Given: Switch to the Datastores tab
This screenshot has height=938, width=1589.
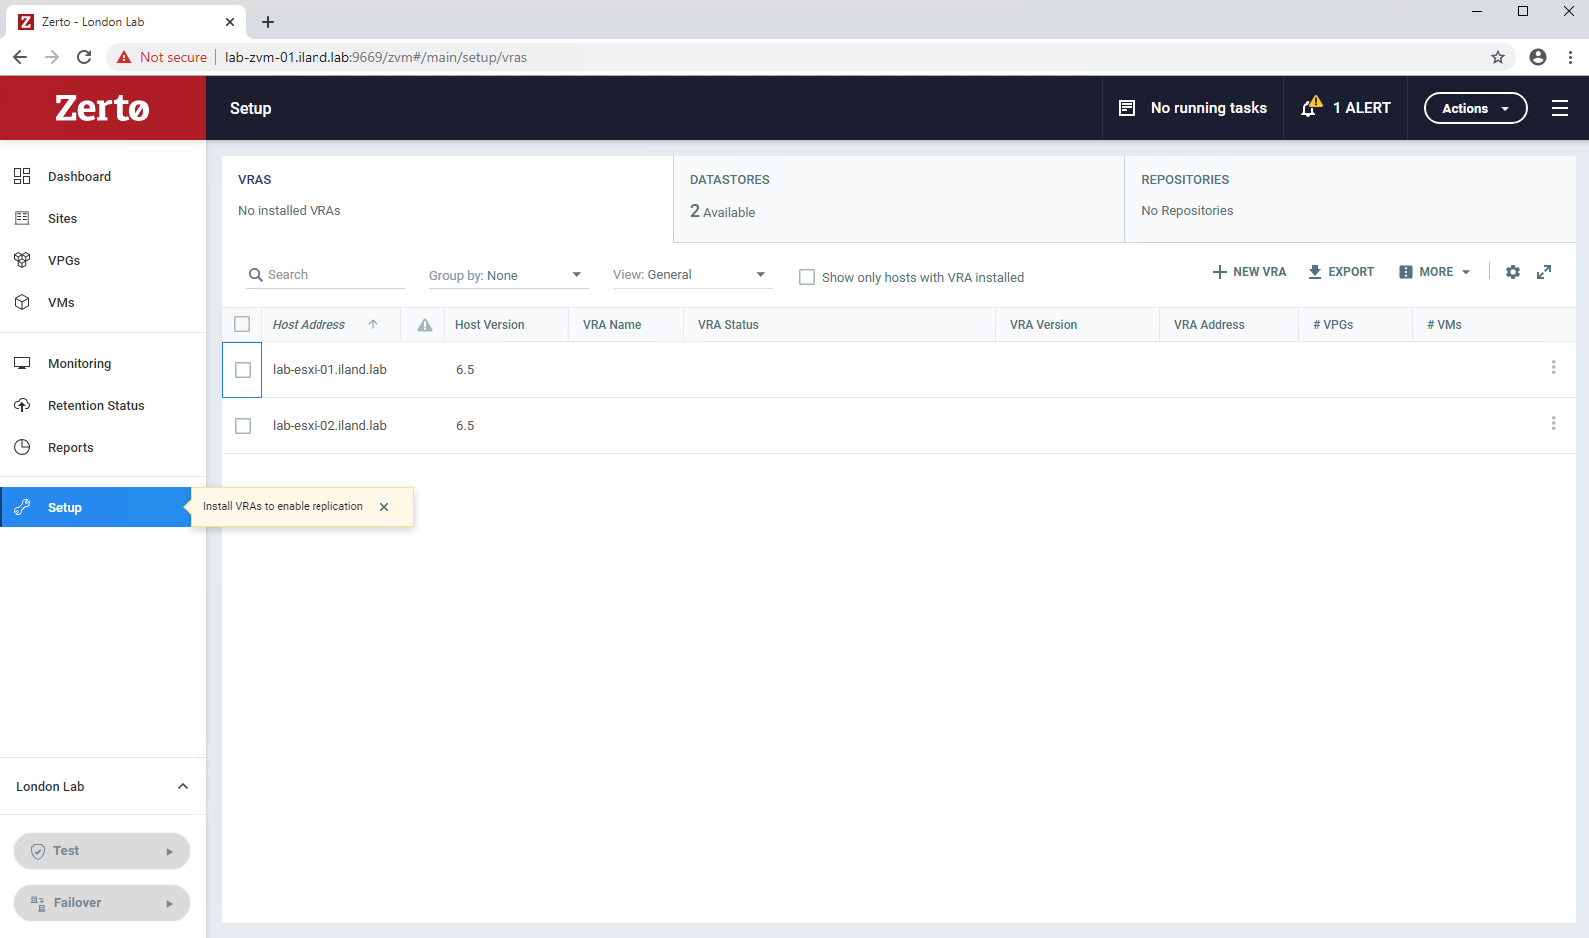Looking at the screenshot, I should 898,197.
